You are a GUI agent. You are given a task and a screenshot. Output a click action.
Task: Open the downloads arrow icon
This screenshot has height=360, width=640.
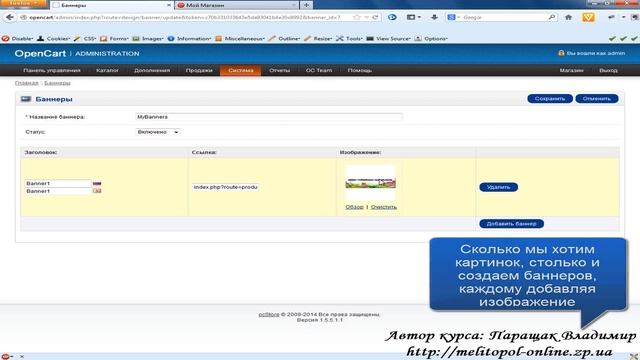click(434, 17)
